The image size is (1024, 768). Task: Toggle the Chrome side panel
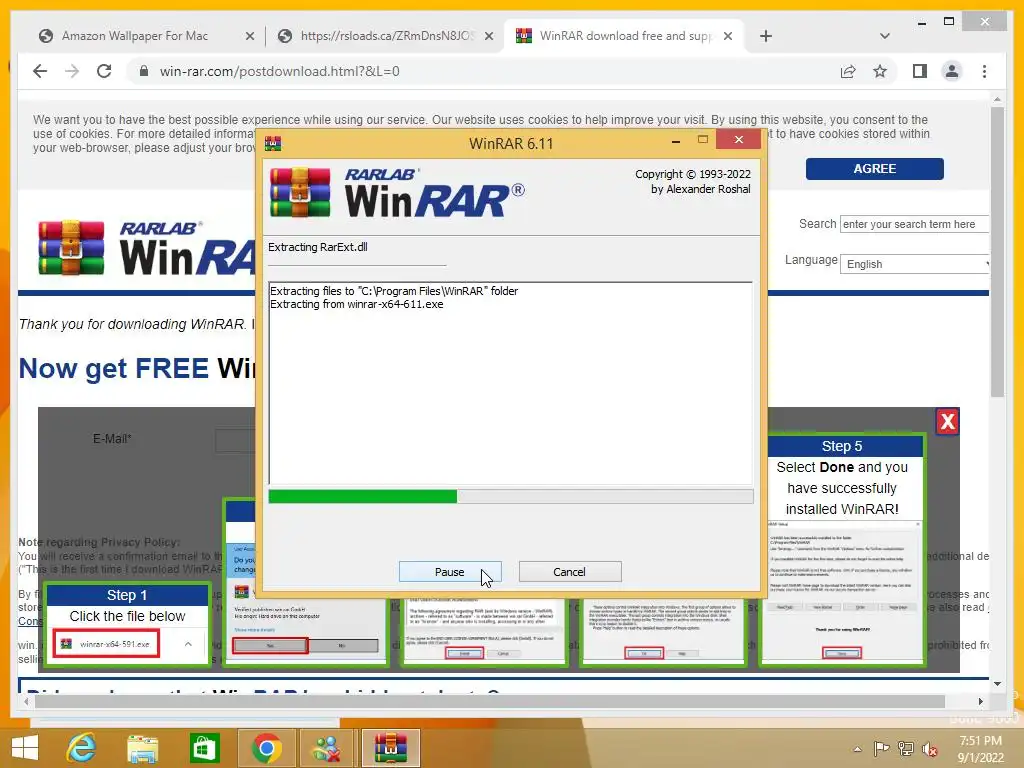(x=920, y=71)
